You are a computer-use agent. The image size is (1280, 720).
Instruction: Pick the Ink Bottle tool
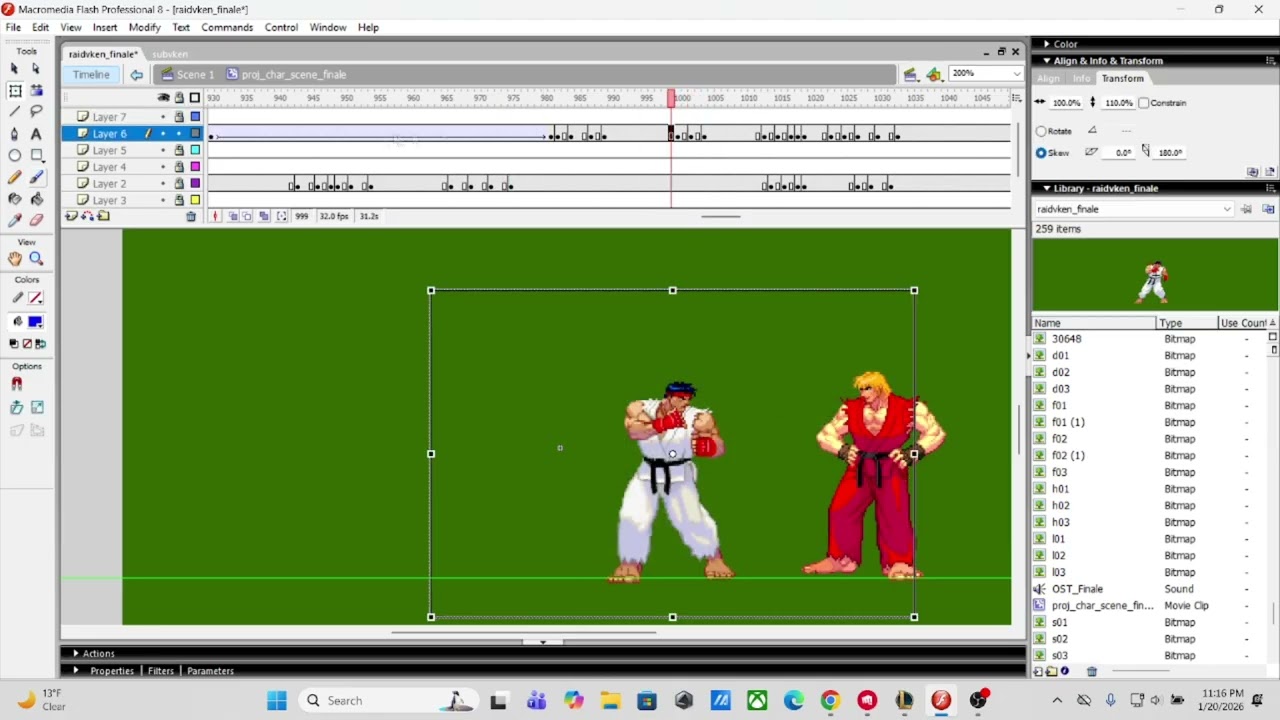click(14, 198)
